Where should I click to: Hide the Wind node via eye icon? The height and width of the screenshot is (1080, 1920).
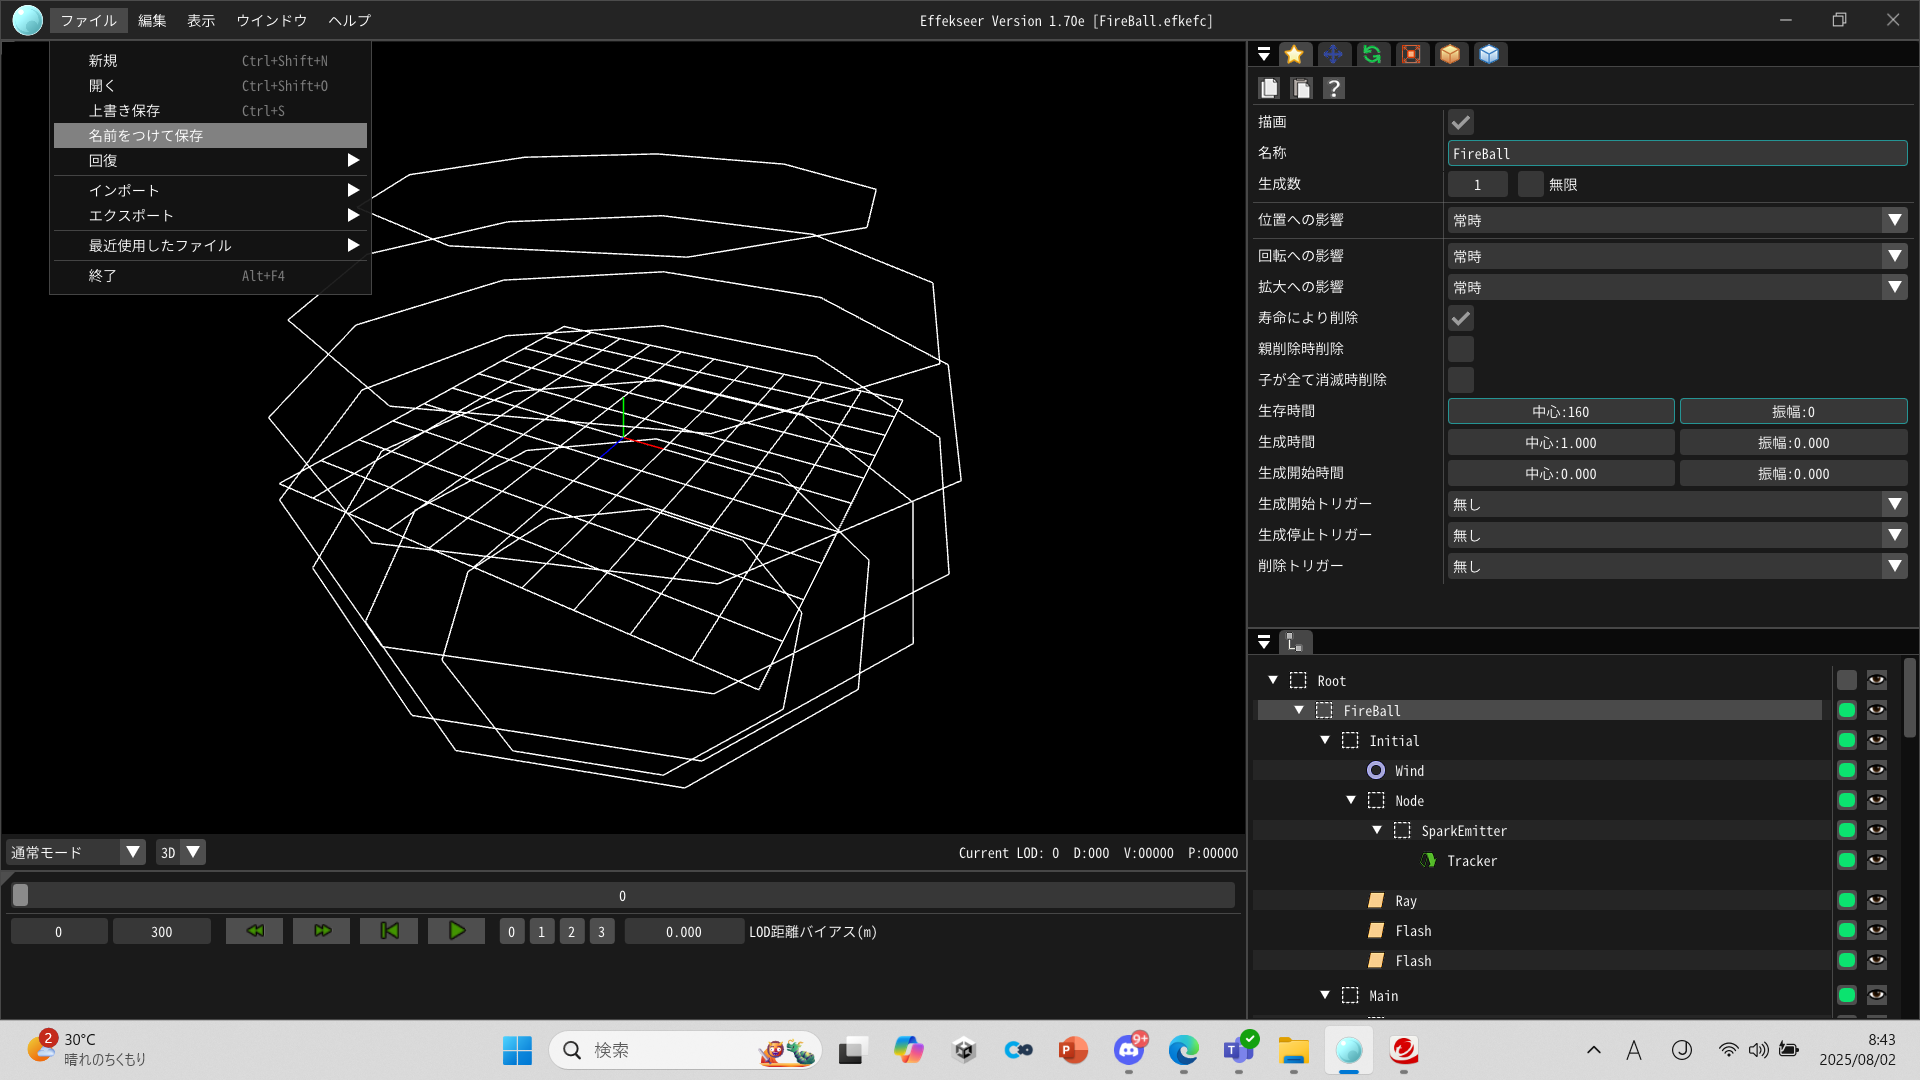(1876, 770)
